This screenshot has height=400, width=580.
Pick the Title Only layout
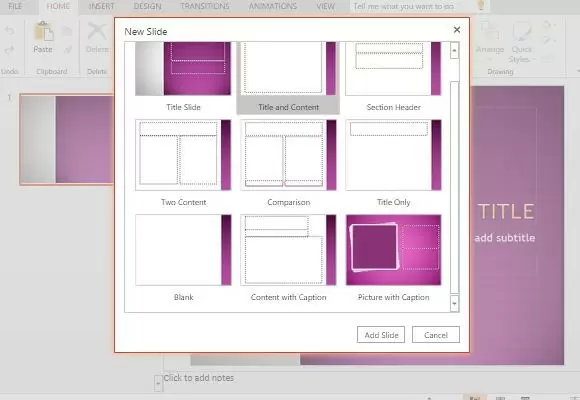click(393, 155)
